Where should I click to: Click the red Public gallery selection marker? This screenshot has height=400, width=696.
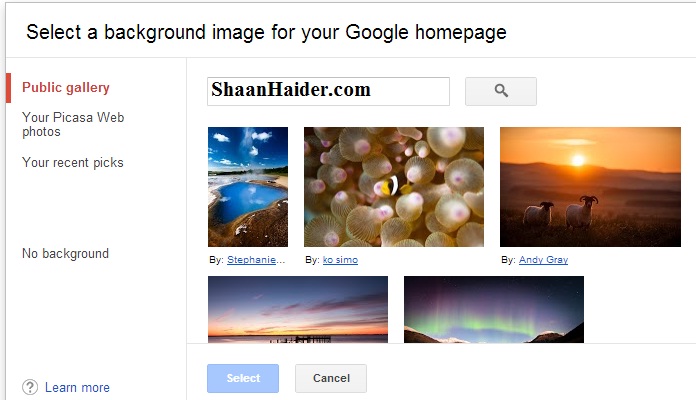8,88
